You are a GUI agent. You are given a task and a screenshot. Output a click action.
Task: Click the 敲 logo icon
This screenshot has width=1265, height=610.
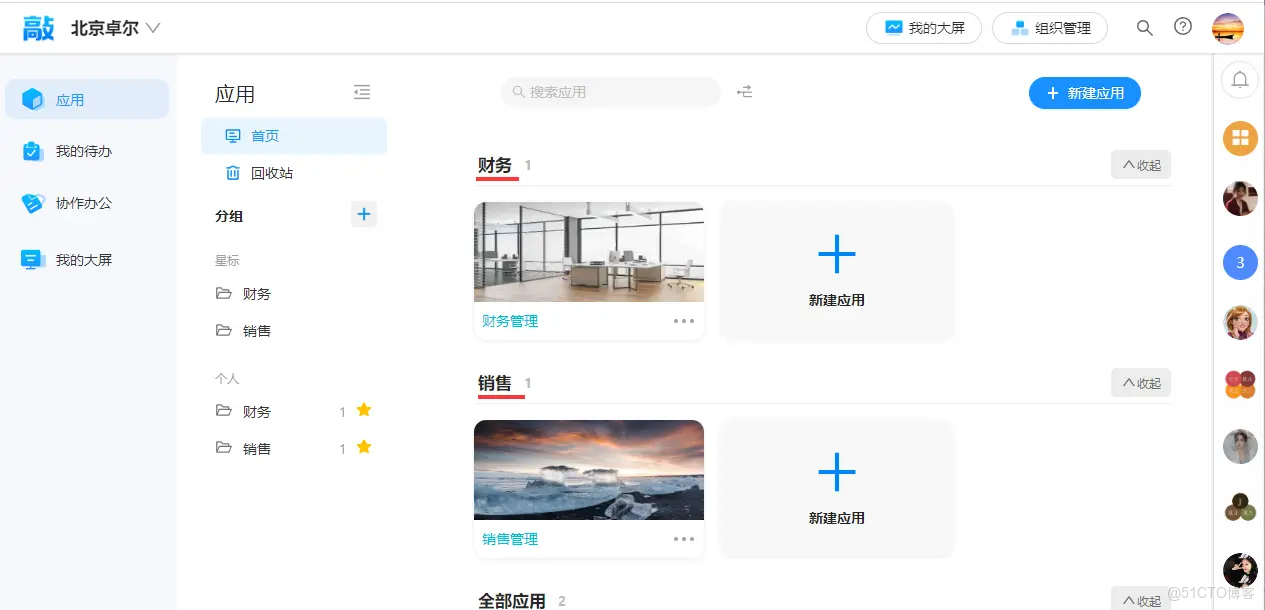pyautogui.click(x=38, y=28)
